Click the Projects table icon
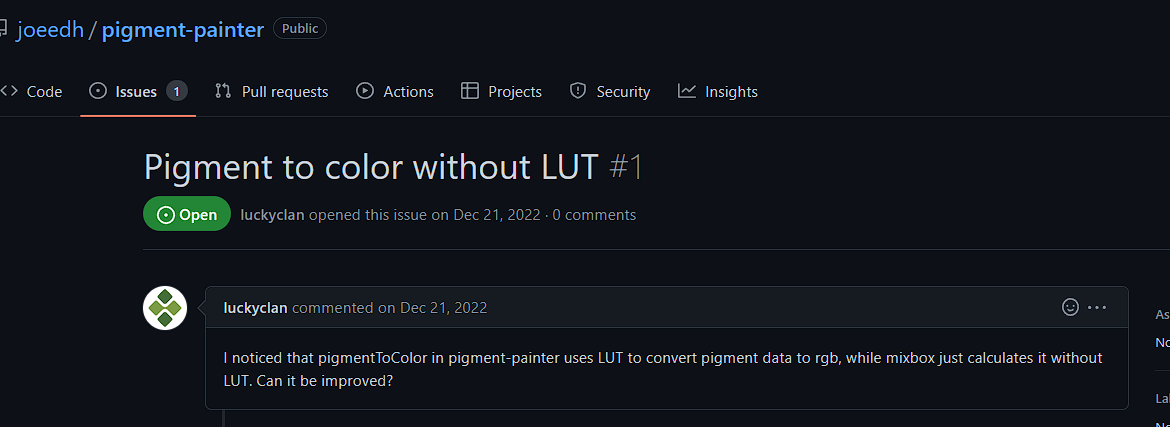 click(x=469, y=91)
